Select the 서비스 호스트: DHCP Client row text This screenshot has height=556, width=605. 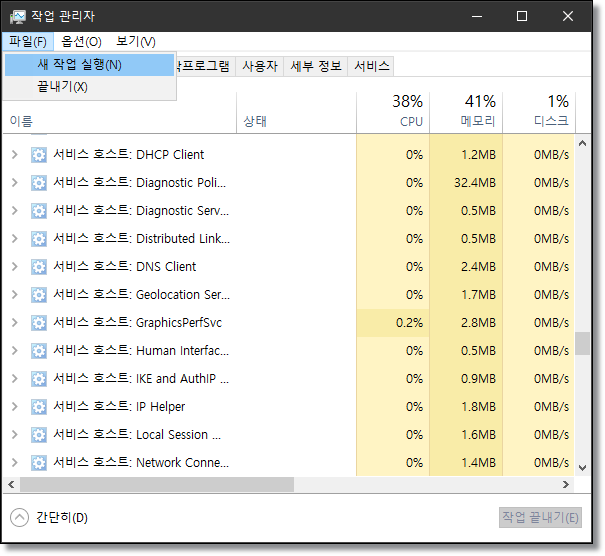pyautogui.click(x=129, y=155)
